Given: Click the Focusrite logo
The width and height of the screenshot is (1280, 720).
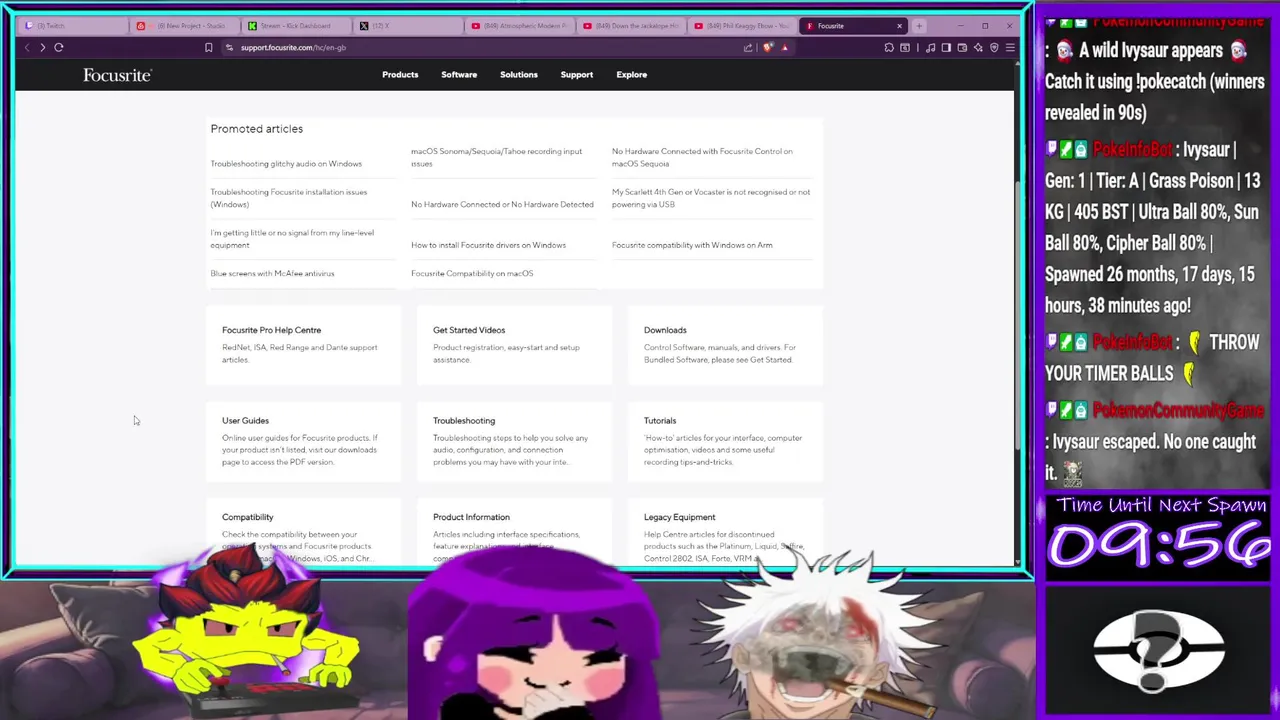Looking at the screenshot, I should pyautogui.click(x=117, y=75).
